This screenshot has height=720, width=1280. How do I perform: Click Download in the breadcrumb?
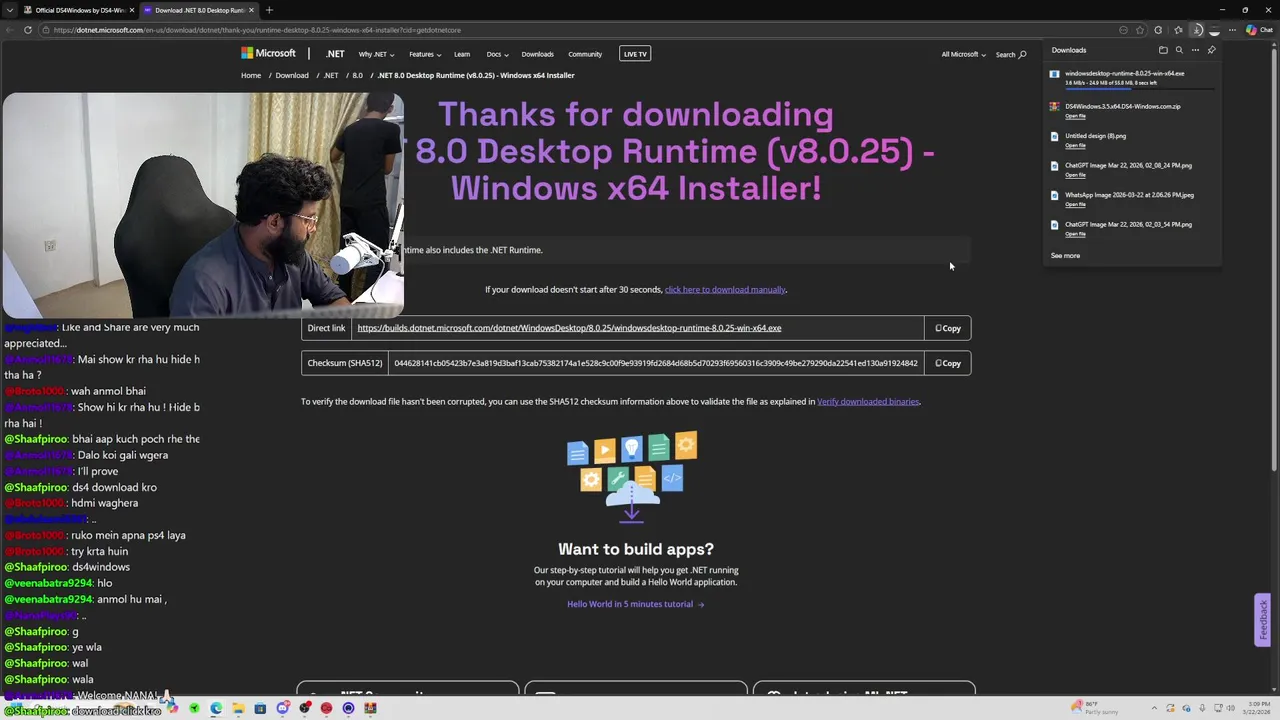click(292, 75)
